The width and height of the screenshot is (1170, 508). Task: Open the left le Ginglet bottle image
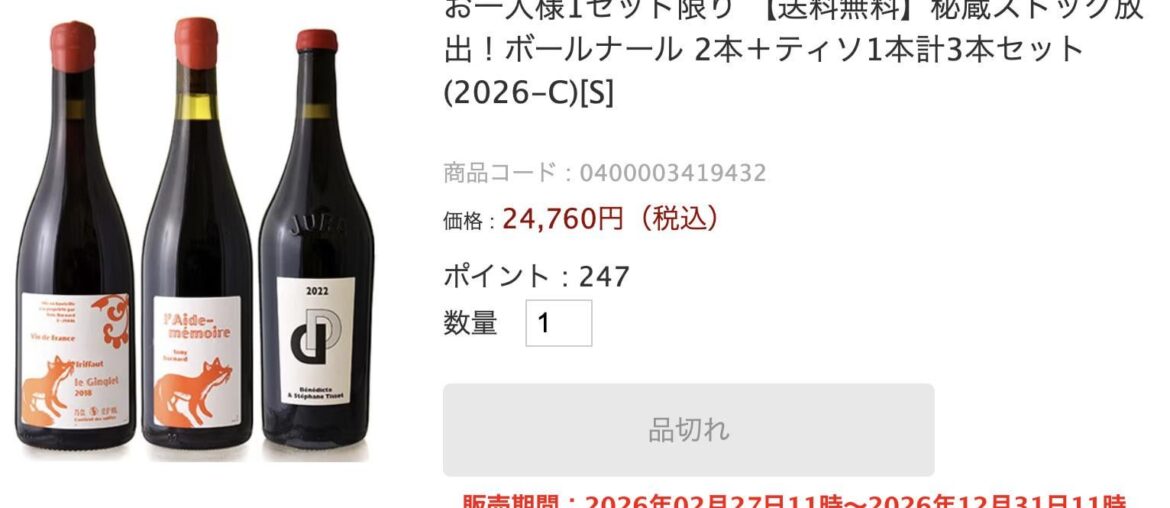[x=74, y=239]
